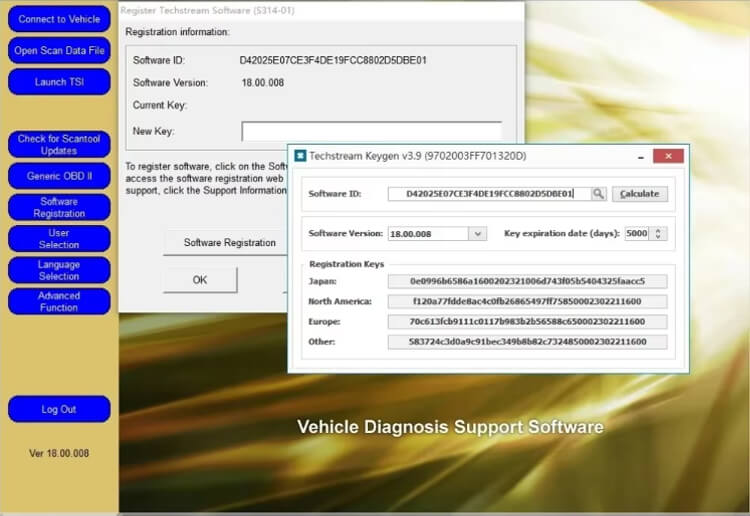The image size is (750, 516).
Task: Open User Selection
Action: click(x=59, y=239)
